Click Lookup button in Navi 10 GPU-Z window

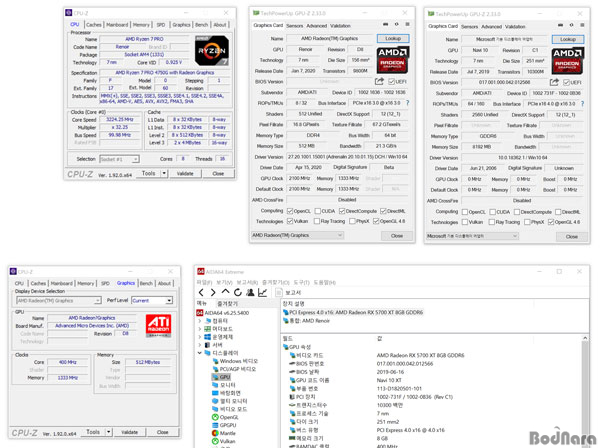tap(568, 39)
